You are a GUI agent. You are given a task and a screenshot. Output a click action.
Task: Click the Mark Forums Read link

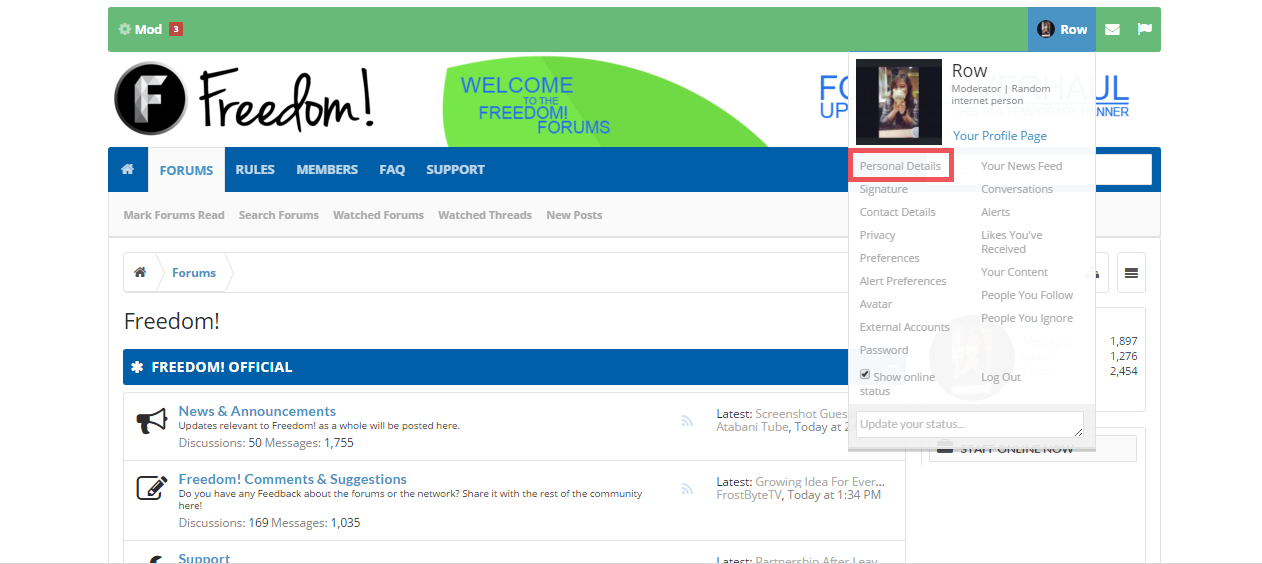[x=174, y=215]
